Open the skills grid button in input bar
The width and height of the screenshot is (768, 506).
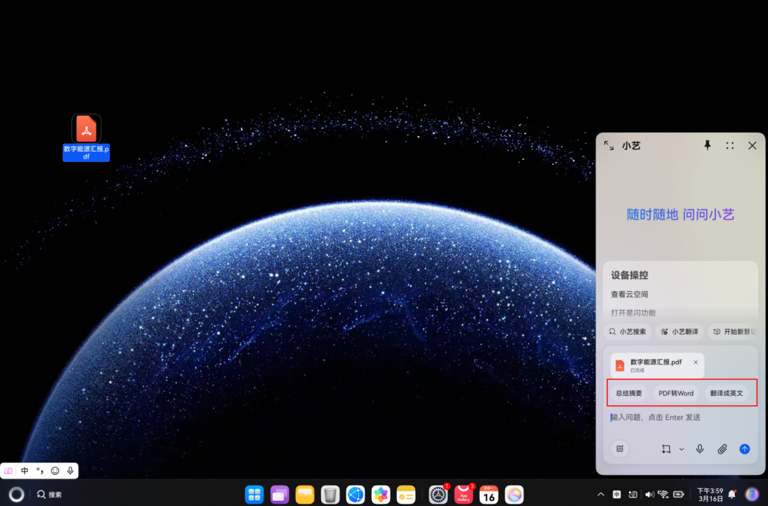[x=620, y=449]
